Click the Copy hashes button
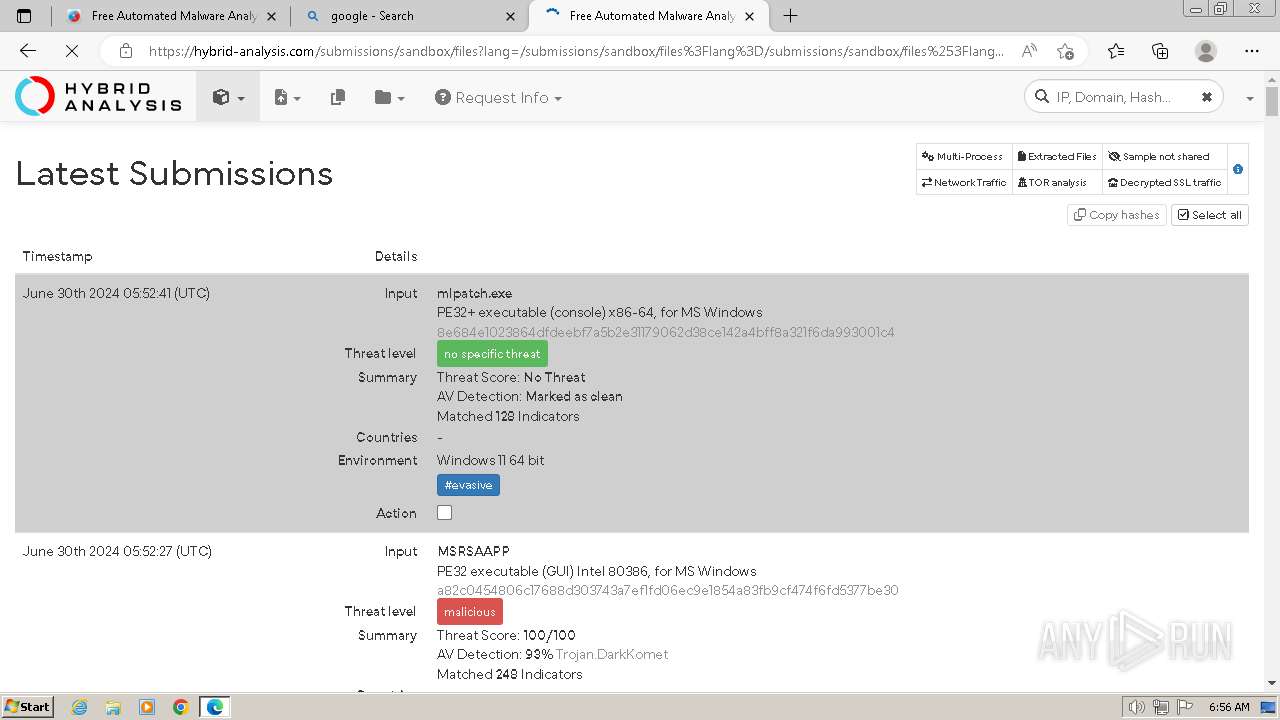 (1116, 215)
